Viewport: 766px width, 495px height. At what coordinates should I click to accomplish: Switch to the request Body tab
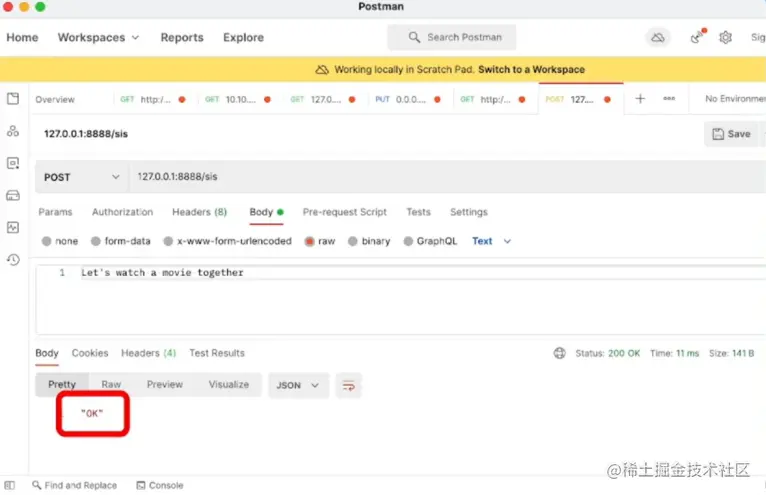(266, 212)
